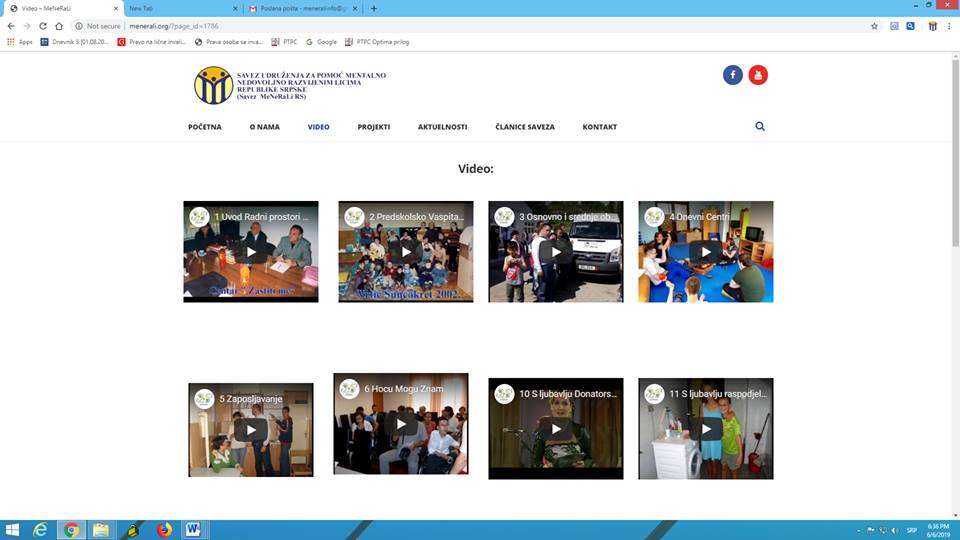Open the YouTube channel icon
The image size is (960, 540).
(758, 75)
